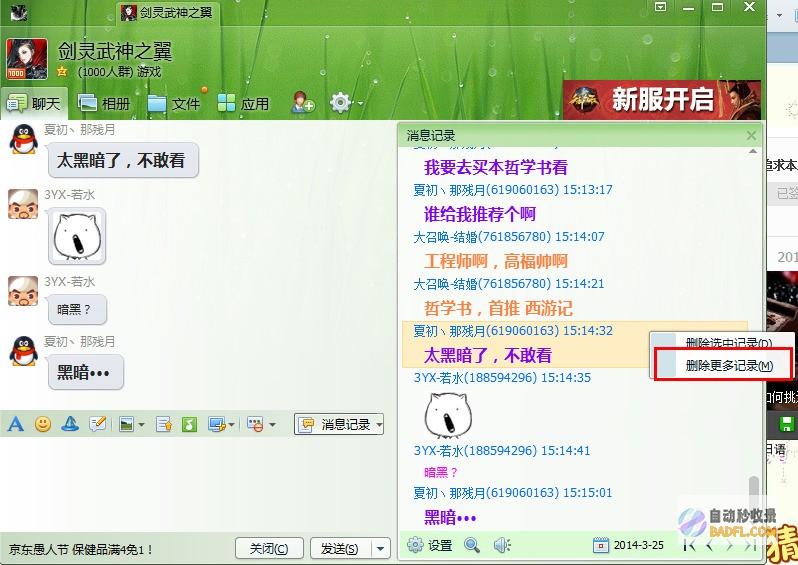
Task: Click the message records scrollbar thumb
Action: tap(753, 491)
